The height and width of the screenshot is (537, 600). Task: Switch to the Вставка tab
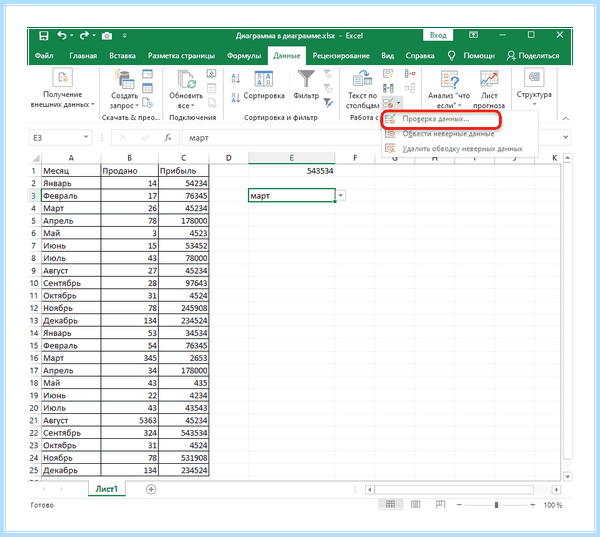click(x=122, y=56)
